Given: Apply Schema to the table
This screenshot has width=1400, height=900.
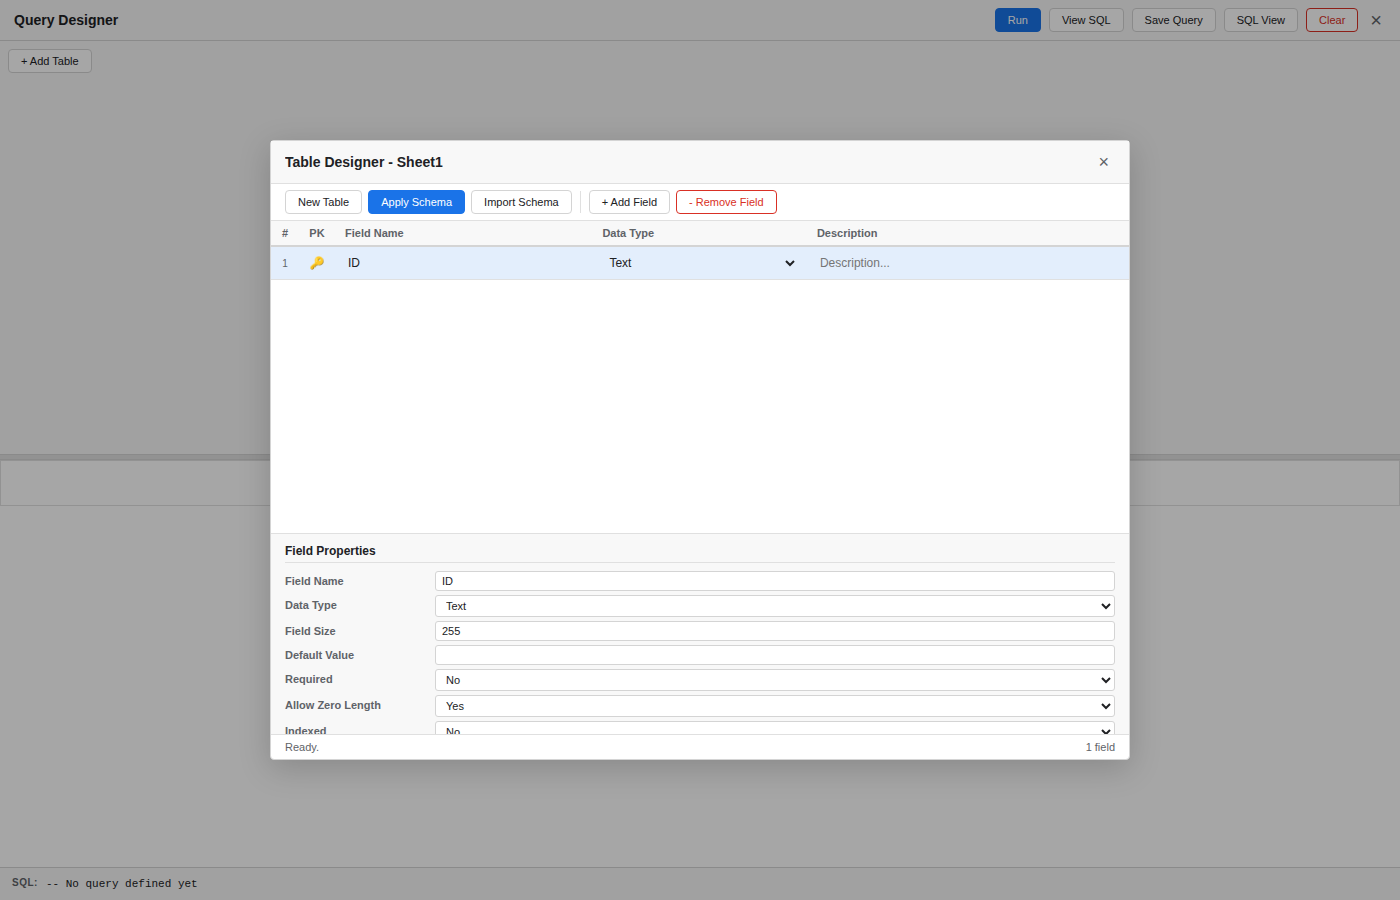Looking at the screenshot, I should pos(416,202).
